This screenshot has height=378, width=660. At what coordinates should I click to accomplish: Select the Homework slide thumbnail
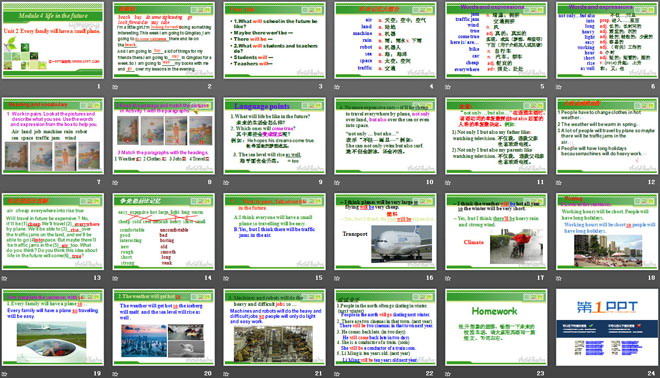pos(496,327)
